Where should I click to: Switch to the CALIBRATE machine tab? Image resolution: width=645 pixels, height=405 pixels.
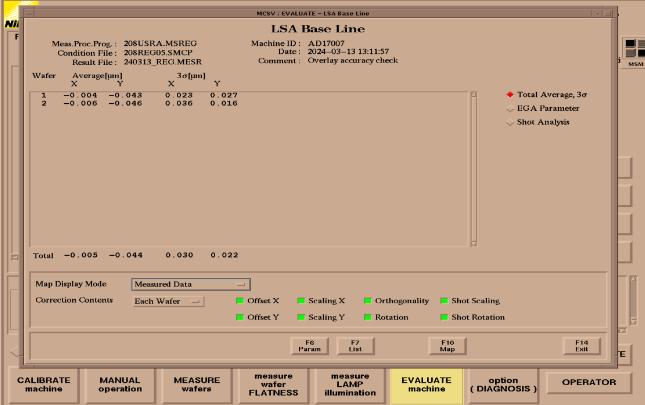pos(41,383)
